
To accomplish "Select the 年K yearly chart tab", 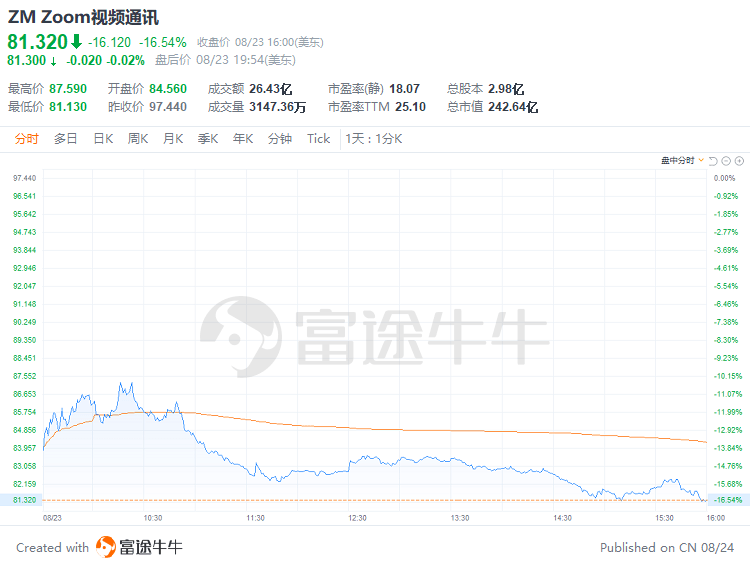I will 243,139.
